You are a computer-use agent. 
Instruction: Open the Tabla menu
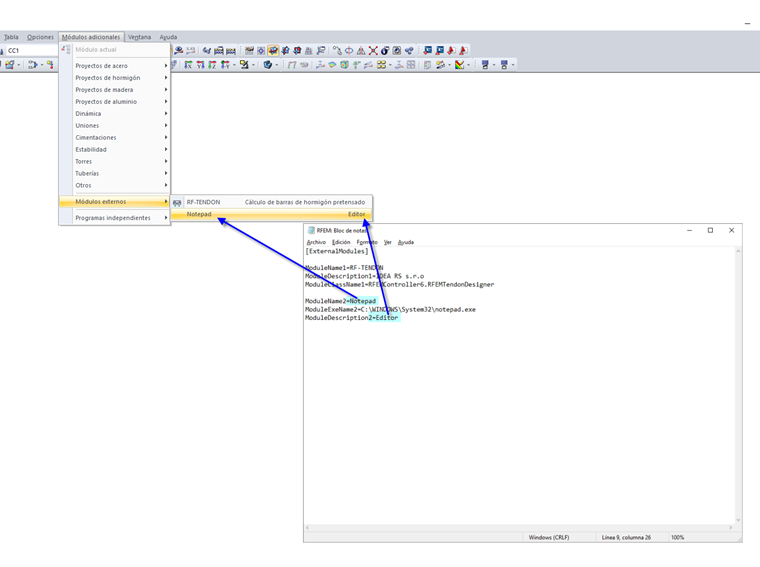coord(11,37)
